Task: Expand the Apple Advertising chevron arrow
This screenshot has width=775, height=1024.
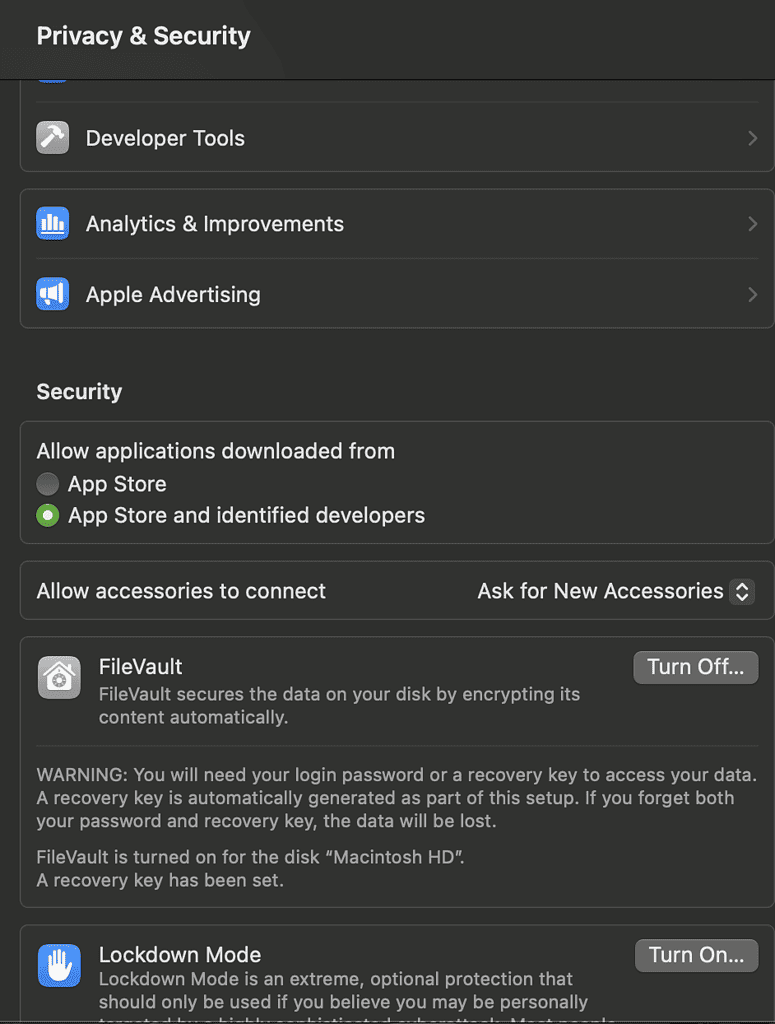Action: 752,294
